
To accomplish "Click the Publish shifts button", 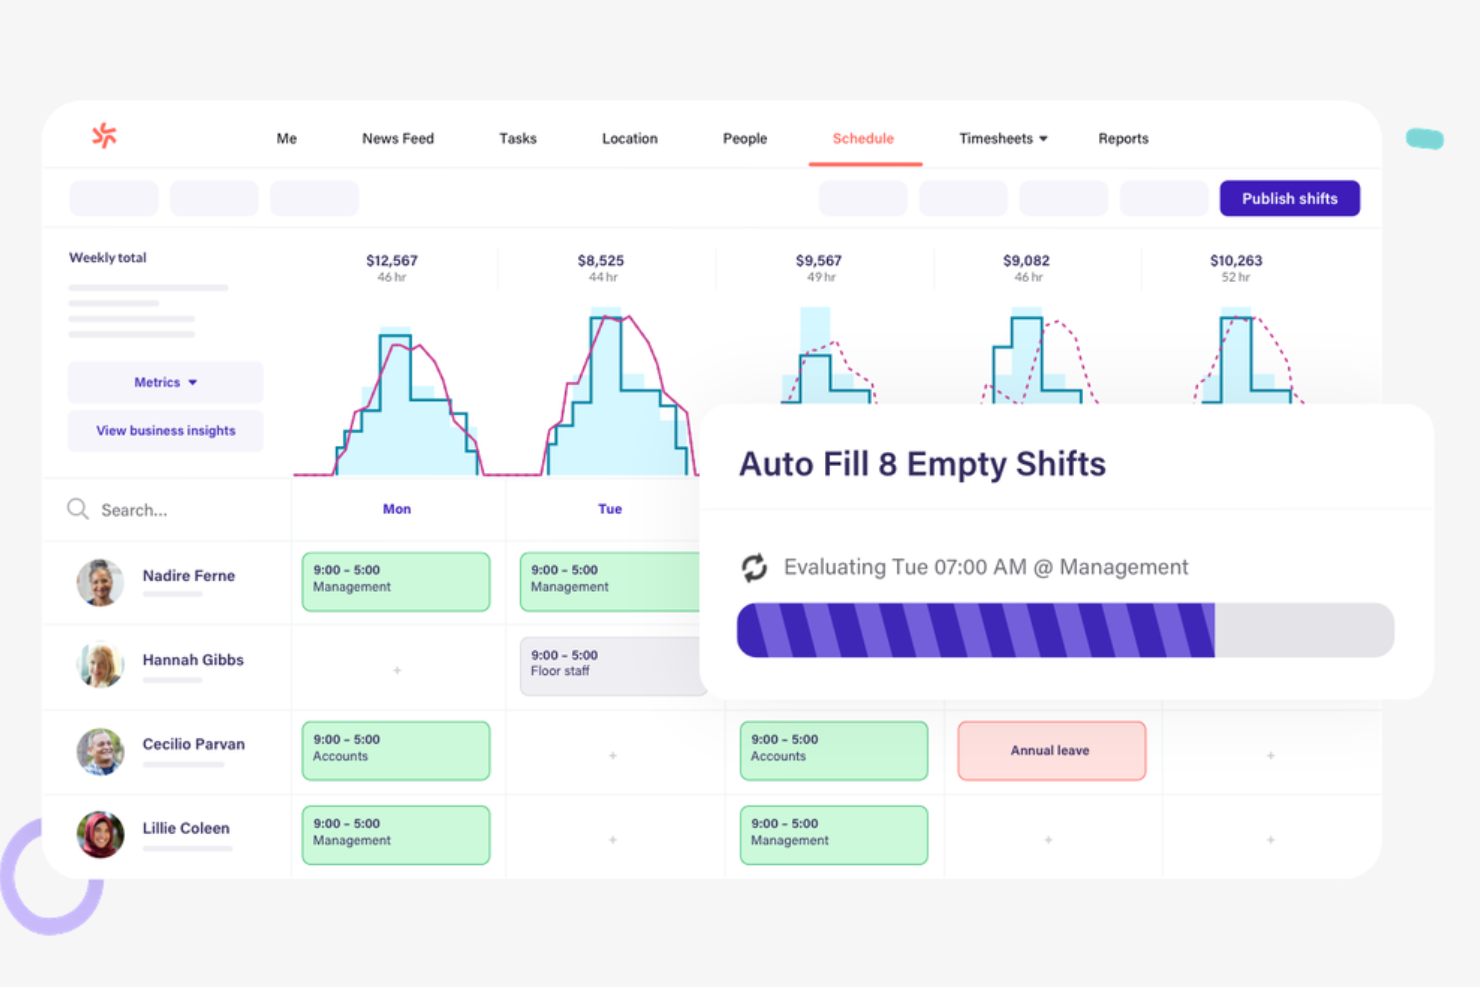I will point(1289,198).
